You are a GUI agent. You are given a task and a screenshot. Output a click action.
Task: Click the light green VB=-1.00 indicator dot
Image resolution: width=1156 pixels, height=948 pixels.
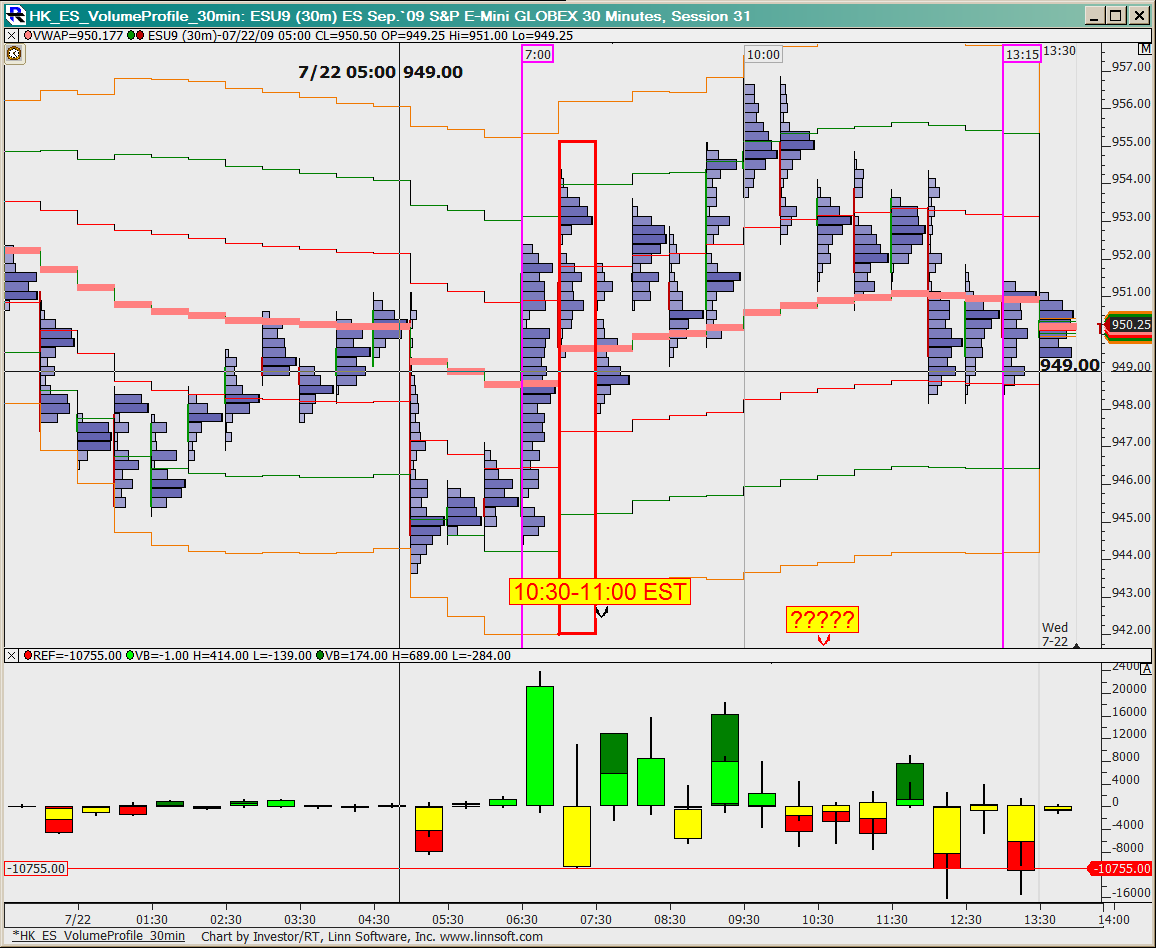(x=130, y=656)
